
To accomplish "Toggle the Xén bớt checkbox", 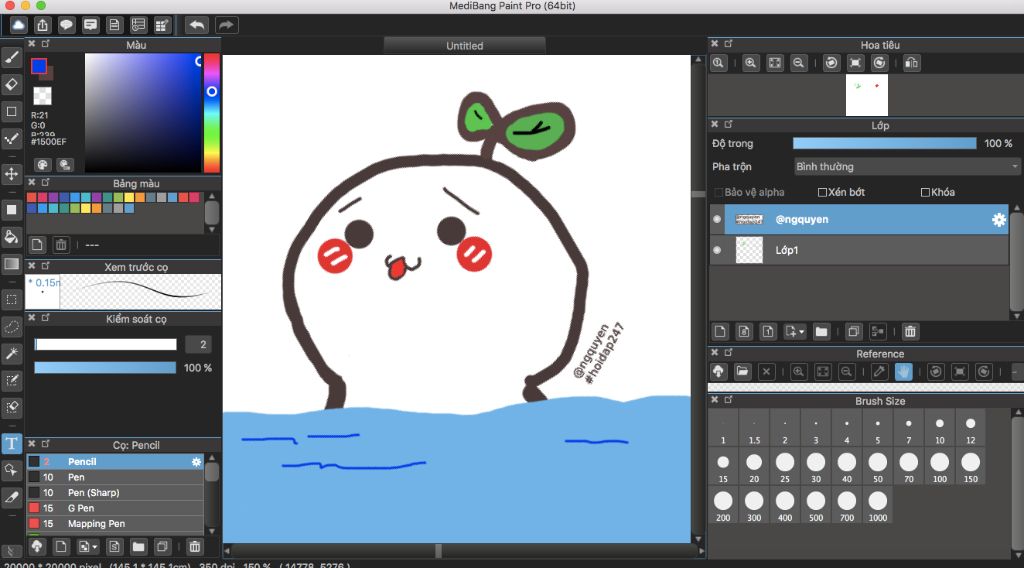I will [x=822, y=192].
